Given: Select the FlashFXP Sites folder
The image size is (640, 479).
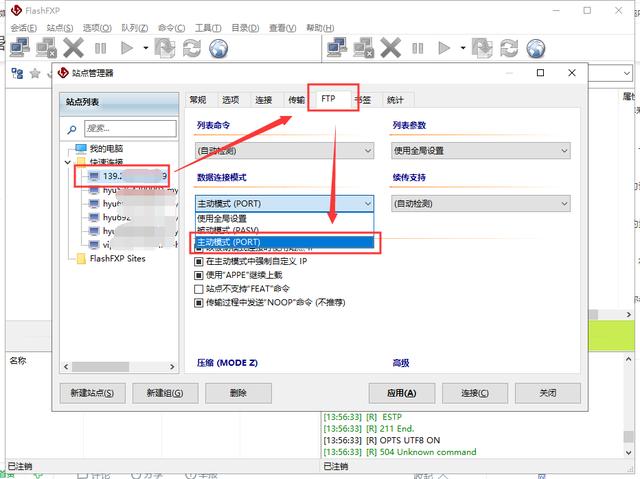Looking at the screenshot, I should pyautogui.click(x=117, y=259).
